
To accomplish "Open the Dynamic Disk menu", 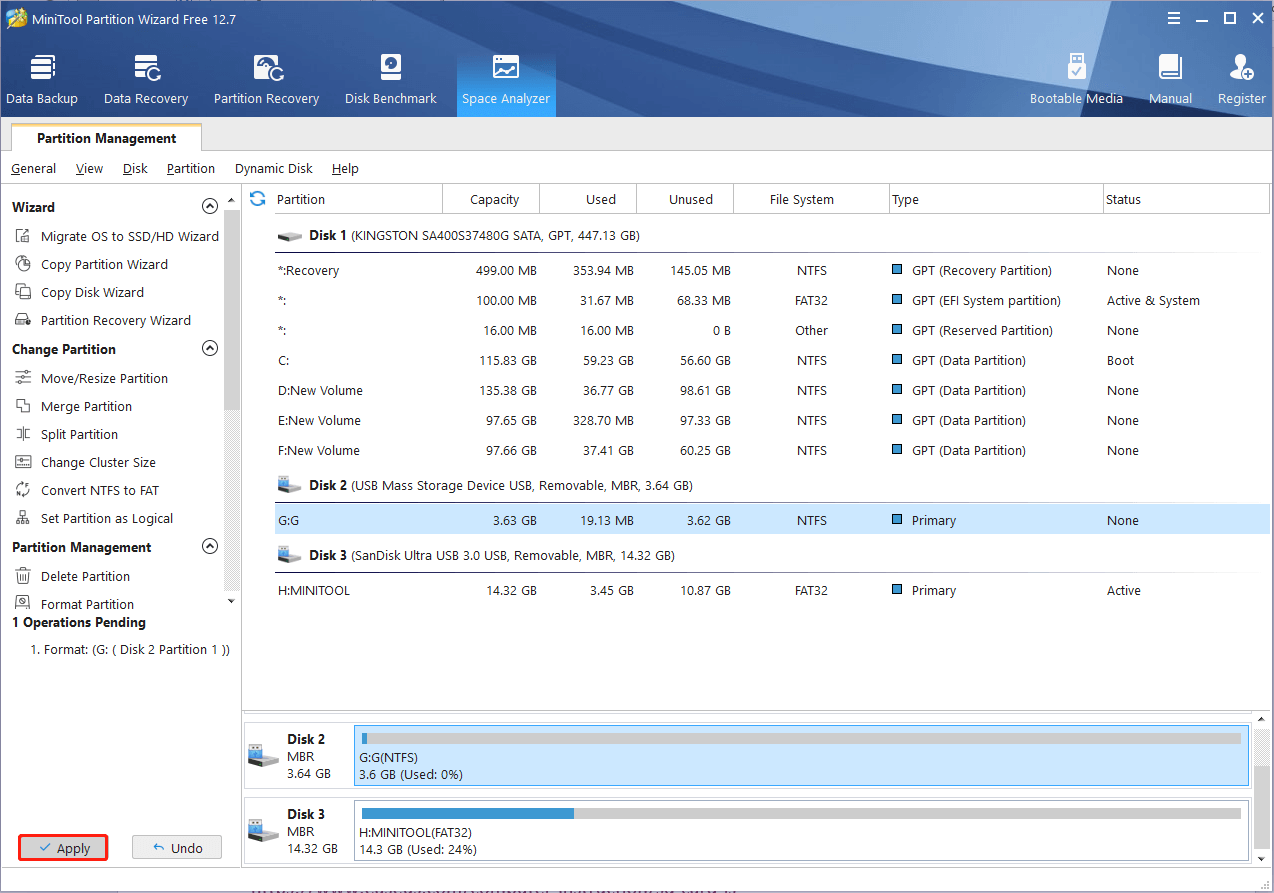I will (273, 169).
